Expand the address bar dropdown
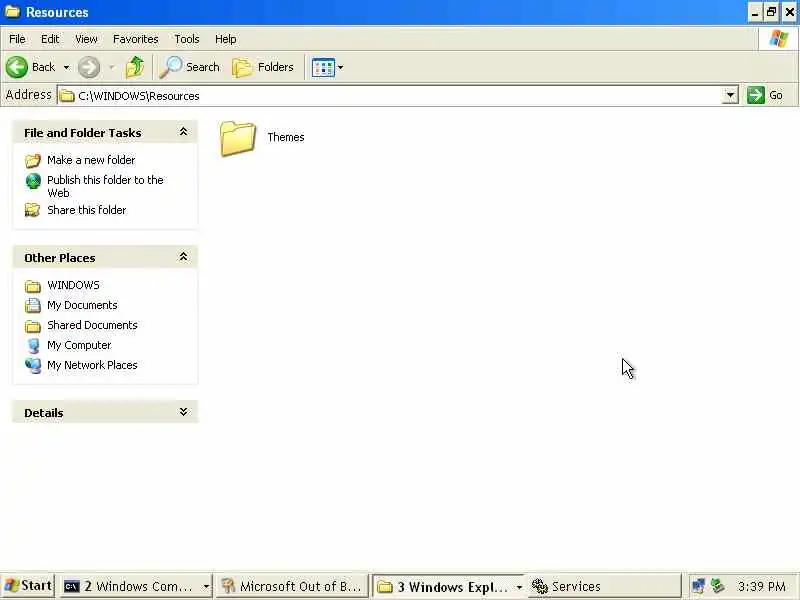 tap(730, 95)
